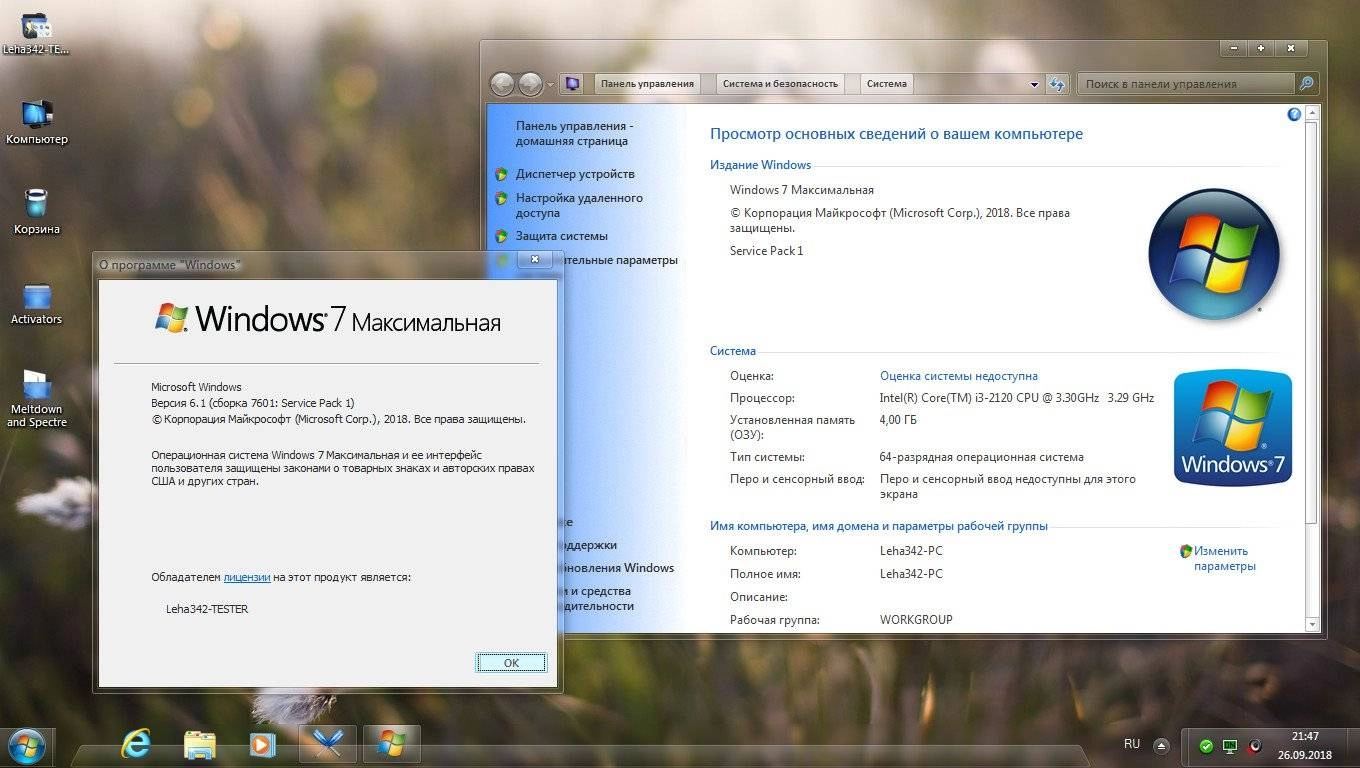This screenshot has height=768, width=1360.
Task: Click the Show desktop strip by the clock
Action: (1352, 746)
